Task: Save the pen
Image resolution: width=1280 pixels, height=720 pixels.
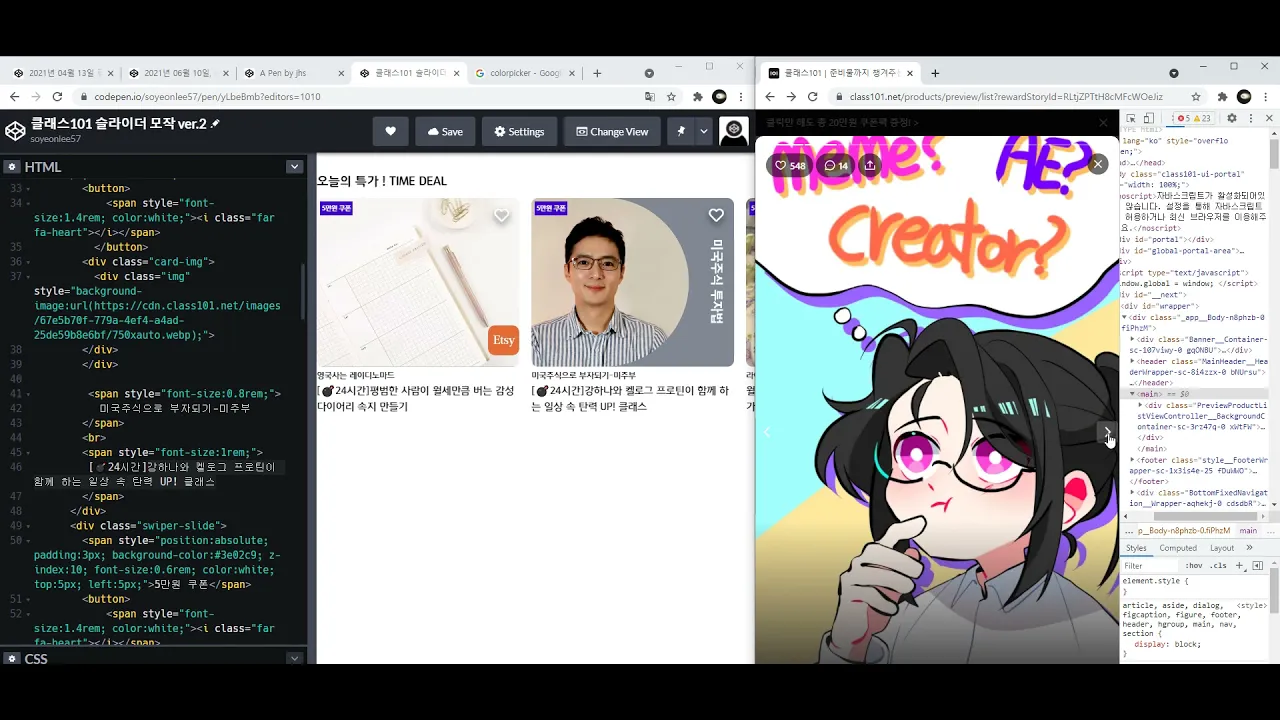Action: [445, 131]
